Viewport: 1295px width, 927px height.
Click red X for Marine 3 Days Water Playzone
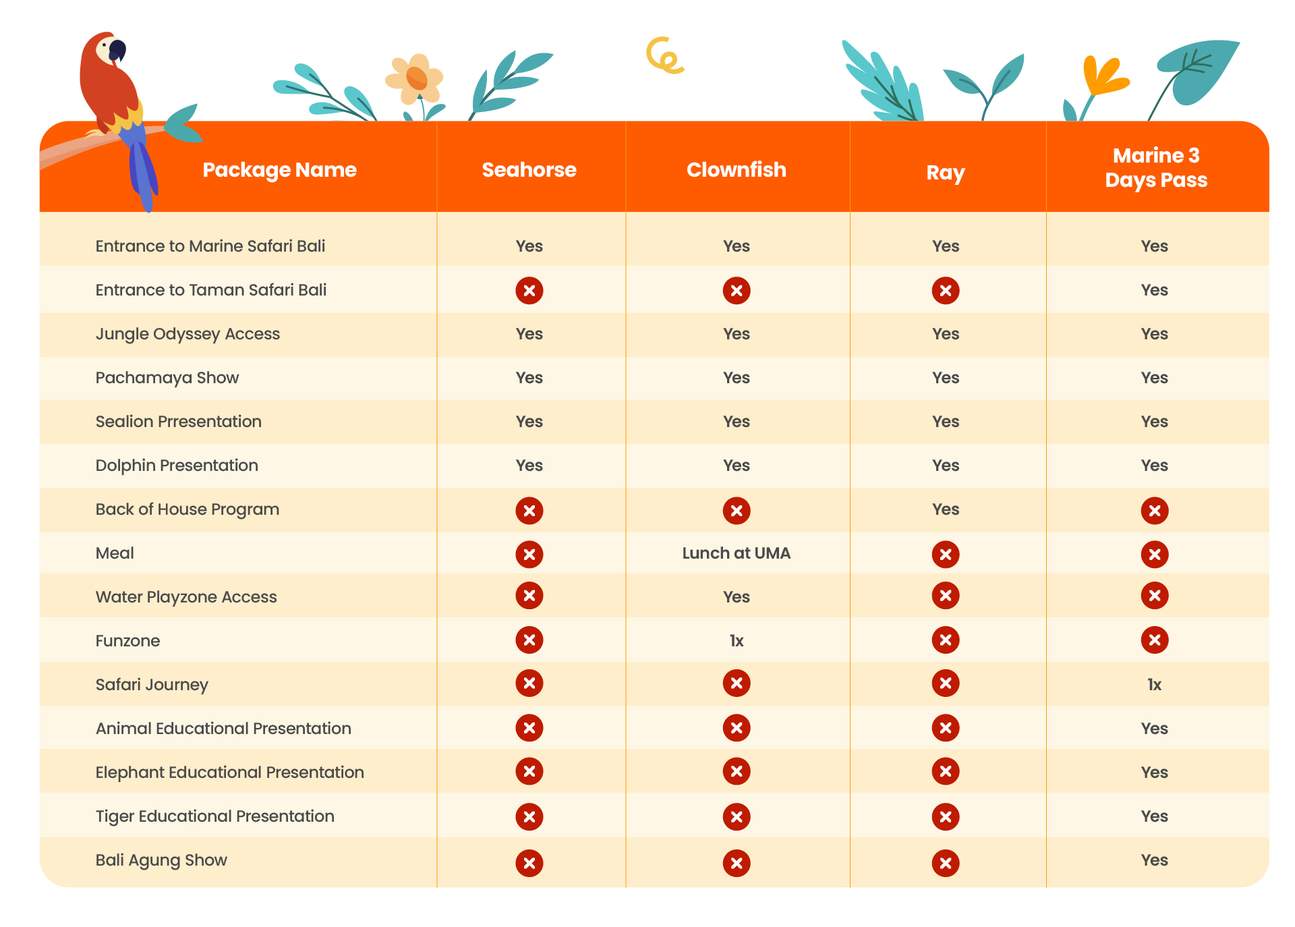click(x=1154, y=596)
